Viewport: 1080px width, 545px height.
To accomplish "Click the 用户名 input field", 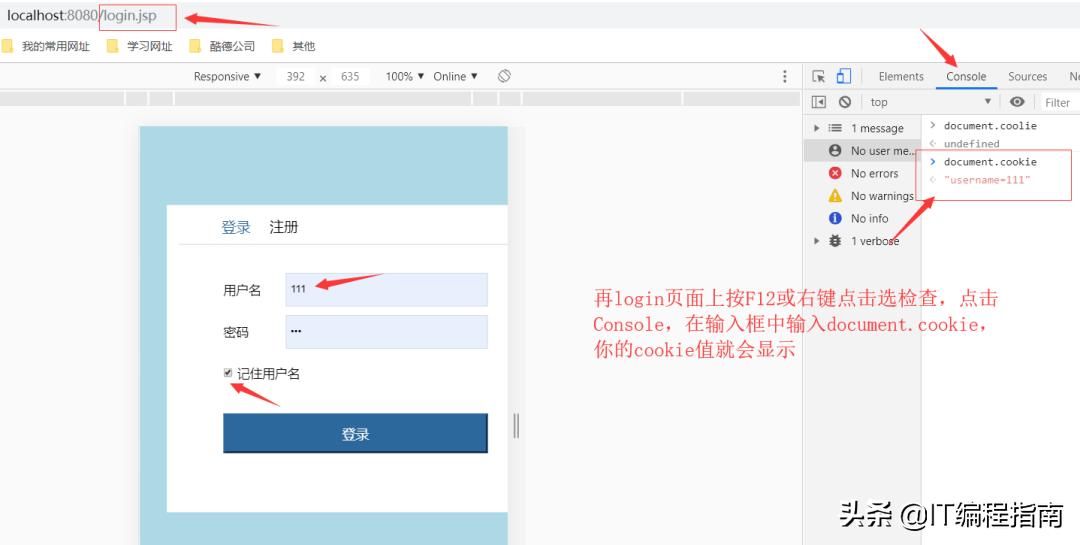I will coord(386,289).
